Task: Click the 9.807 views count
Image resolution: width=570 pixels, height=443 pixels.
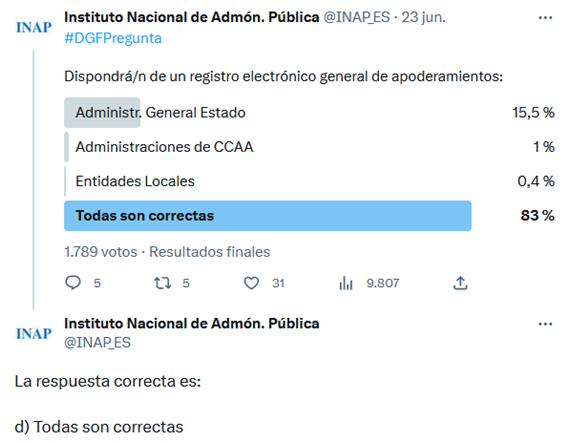Action: pyautogui.click(x=383, y=283)
